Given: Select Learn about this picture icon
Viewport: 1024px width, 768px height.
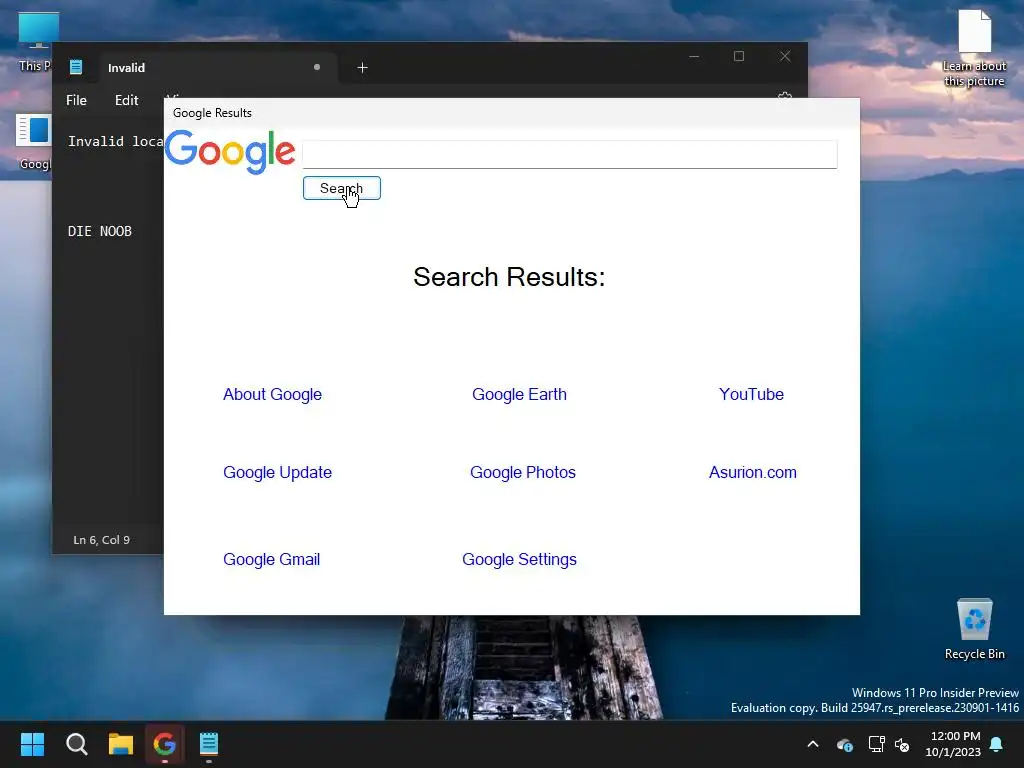Looking at the screenshot, I should pos(974,48).
